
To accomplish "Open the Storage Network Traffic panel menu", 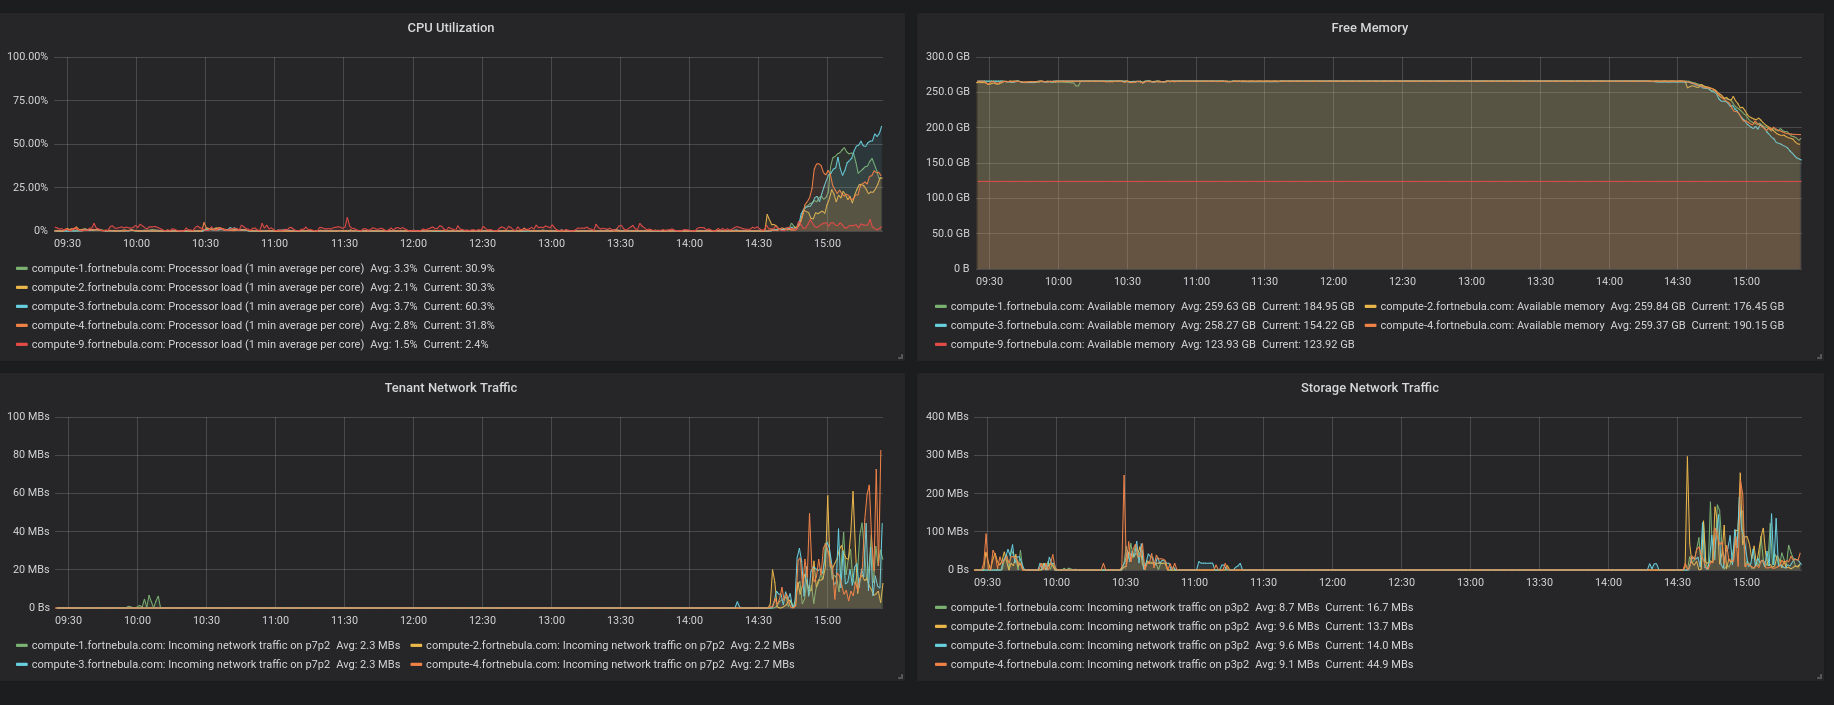I will pos(1369,388).
